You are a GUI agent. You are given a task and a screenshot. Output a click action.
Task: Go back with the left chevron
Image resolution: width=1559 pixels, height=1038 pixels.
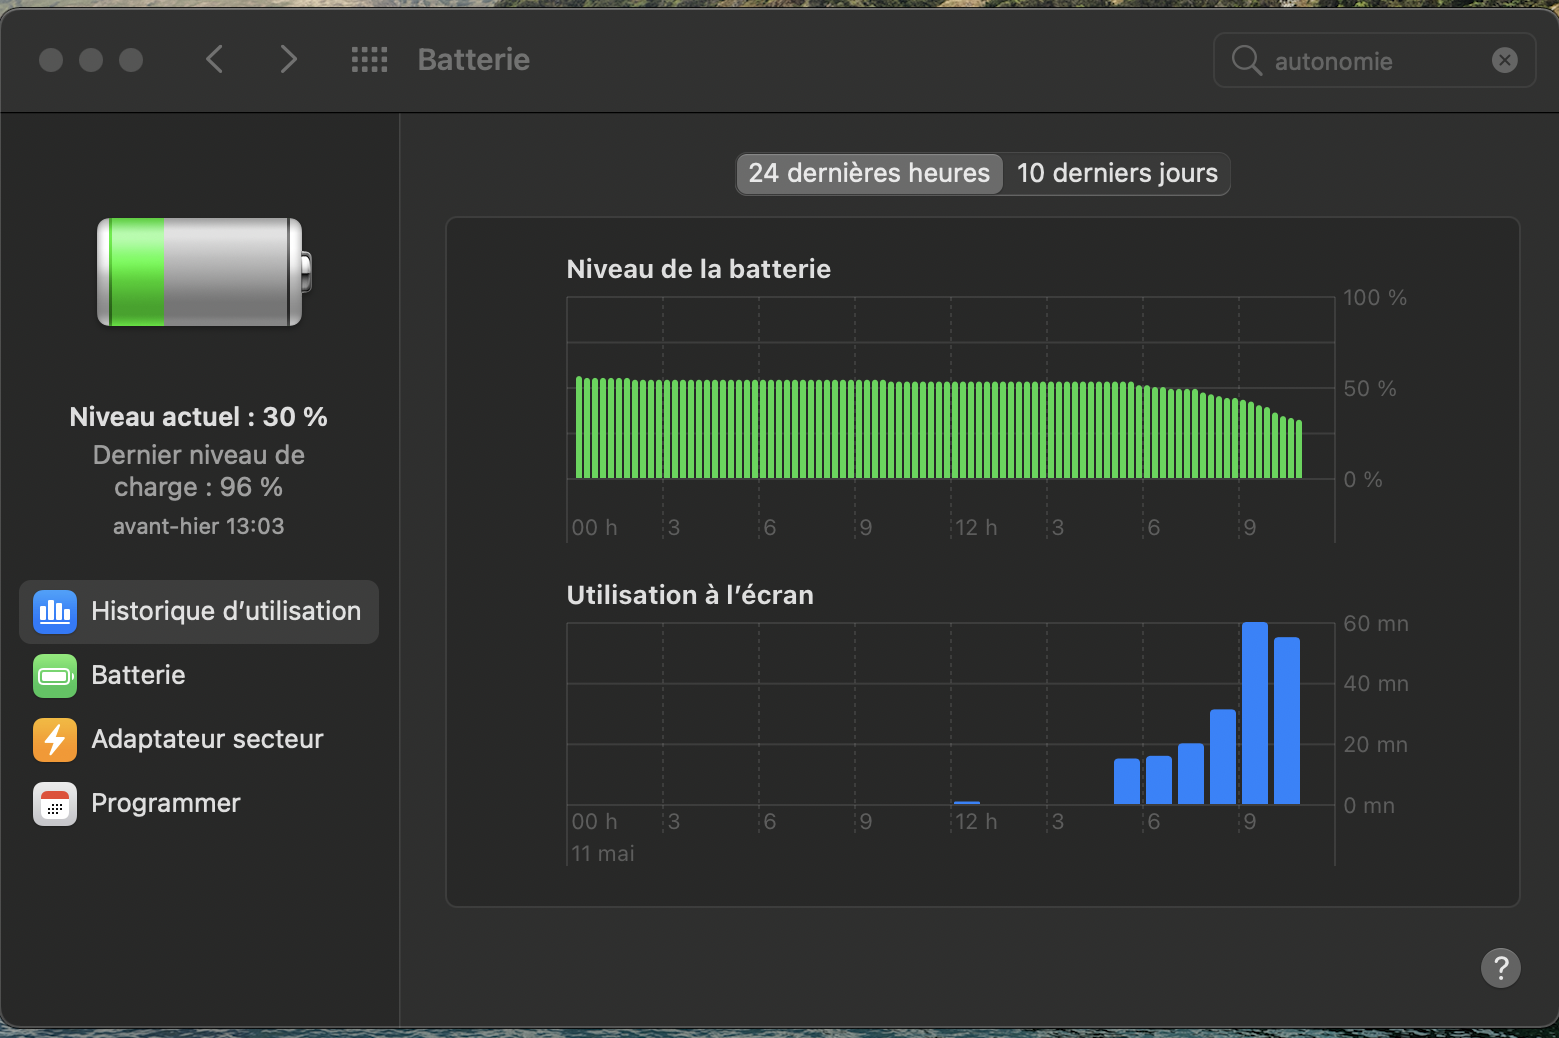pos(214,60)
